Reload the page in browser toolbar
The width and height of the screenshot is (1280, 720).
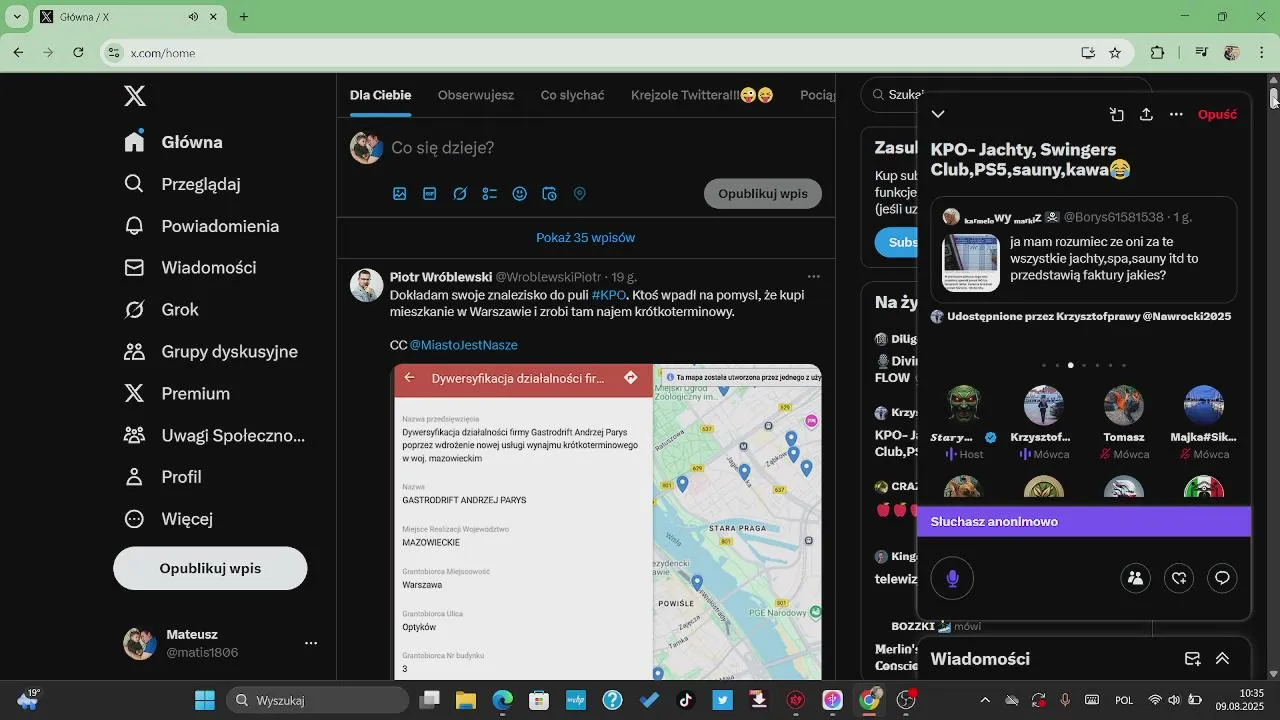click(x=79, y=53)
